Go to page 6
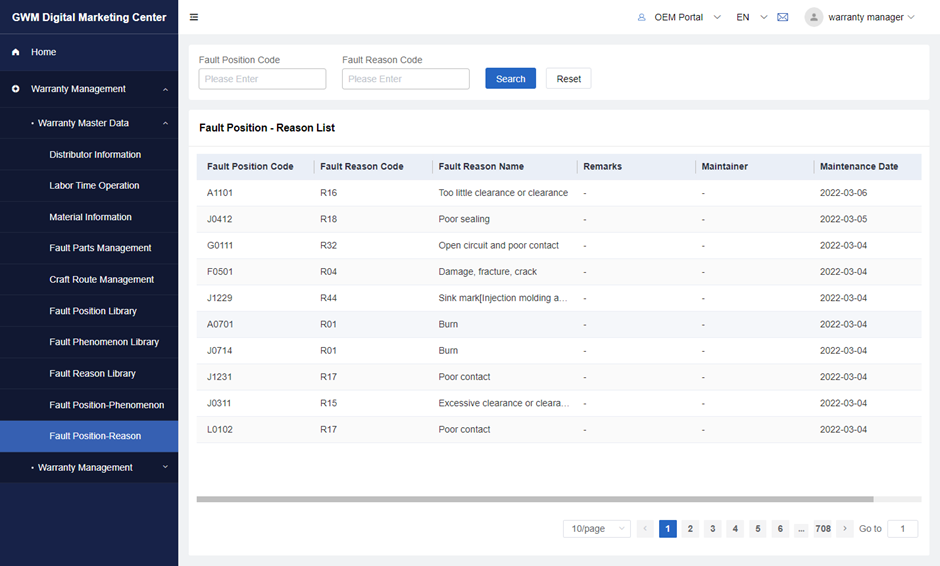The image size is (940, 566). coord(780,528)
